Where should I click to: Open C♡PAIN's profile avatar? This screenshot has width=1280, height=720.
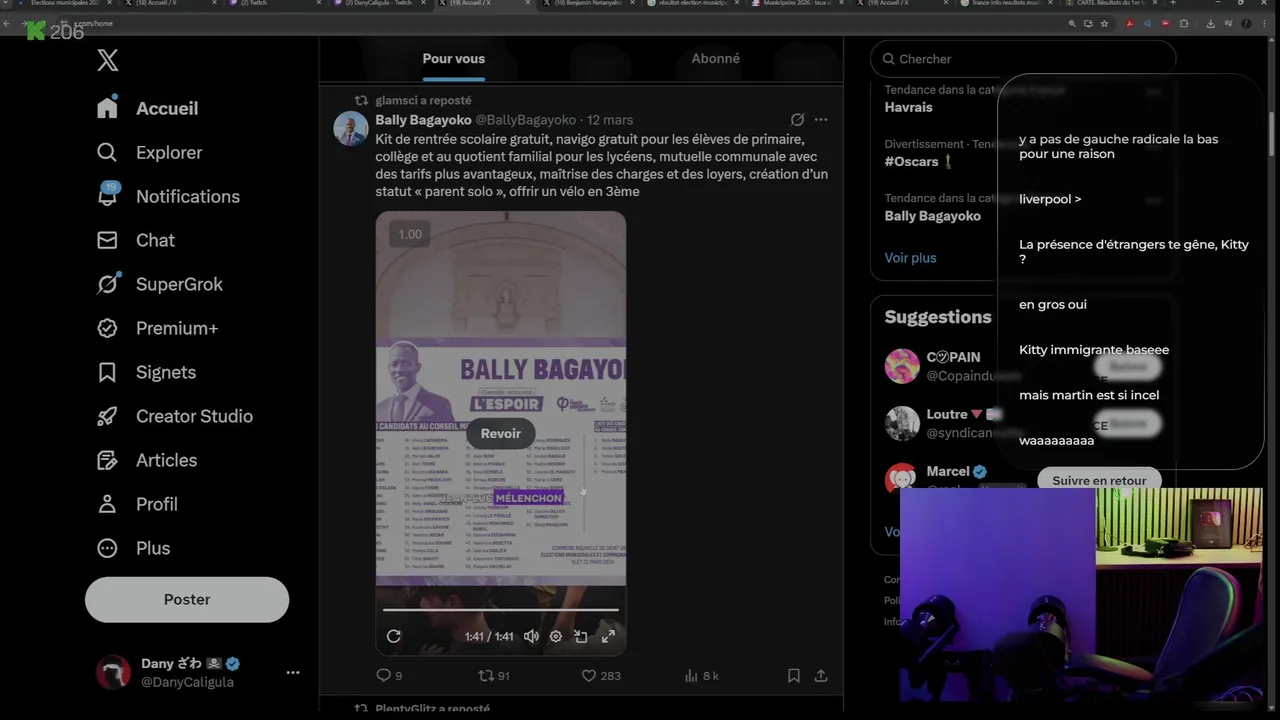point(902,366)
